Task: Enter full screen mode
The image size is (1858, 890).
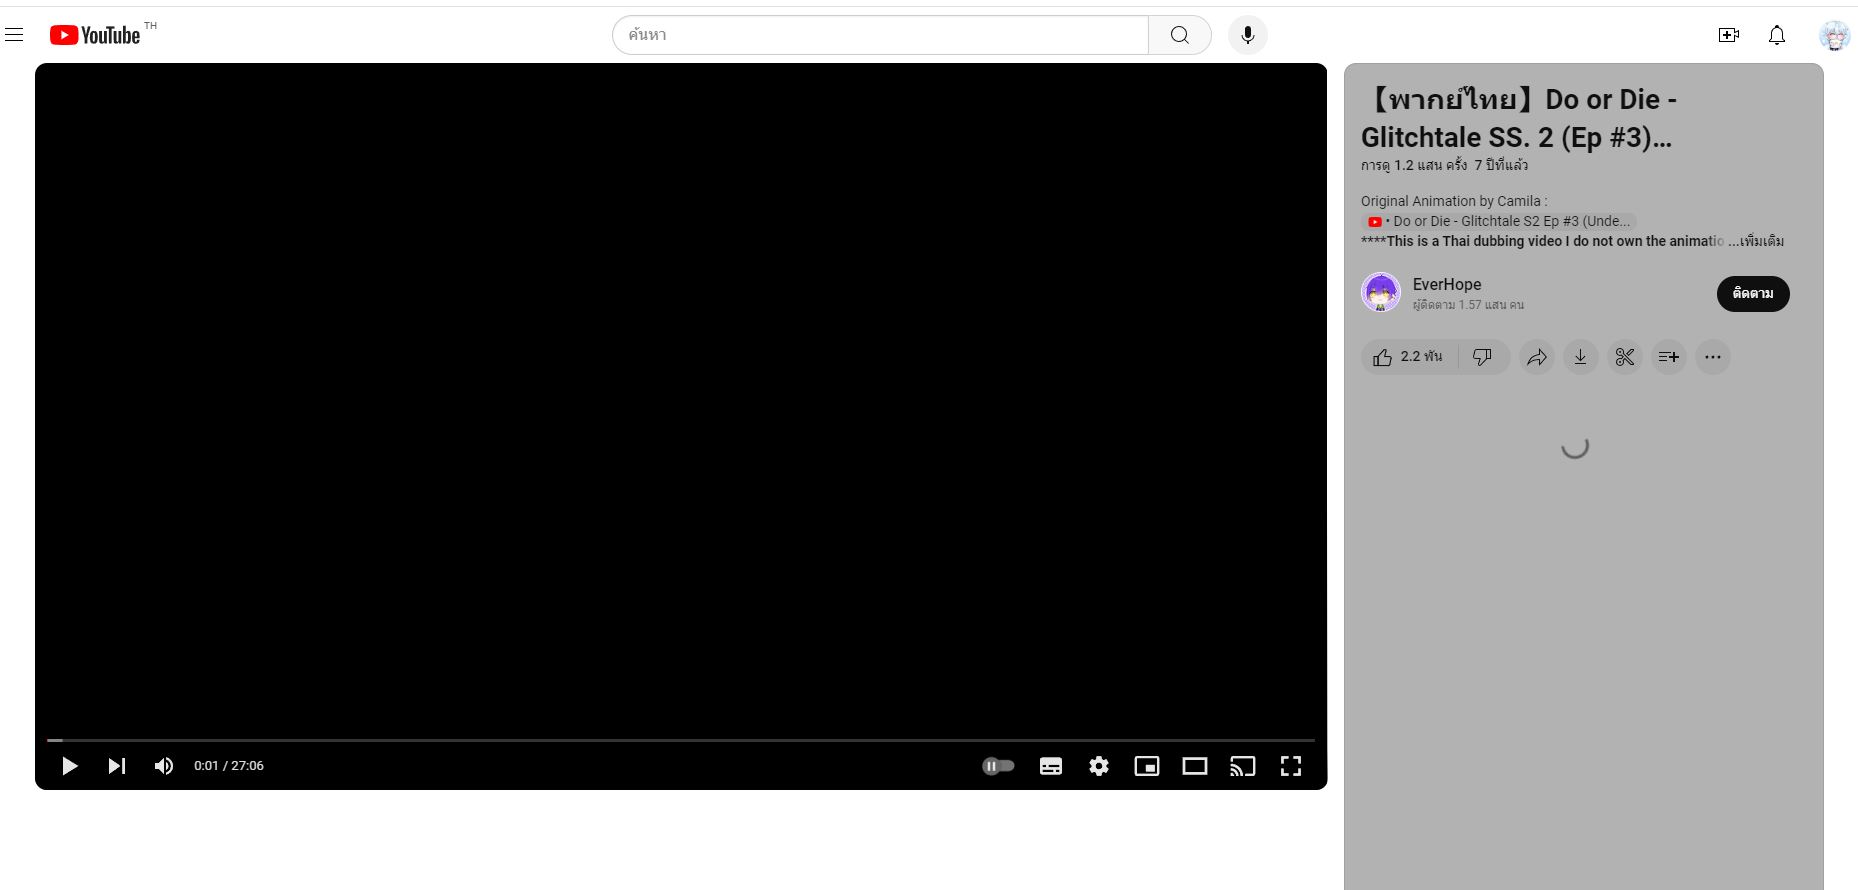Action: 1291,766
